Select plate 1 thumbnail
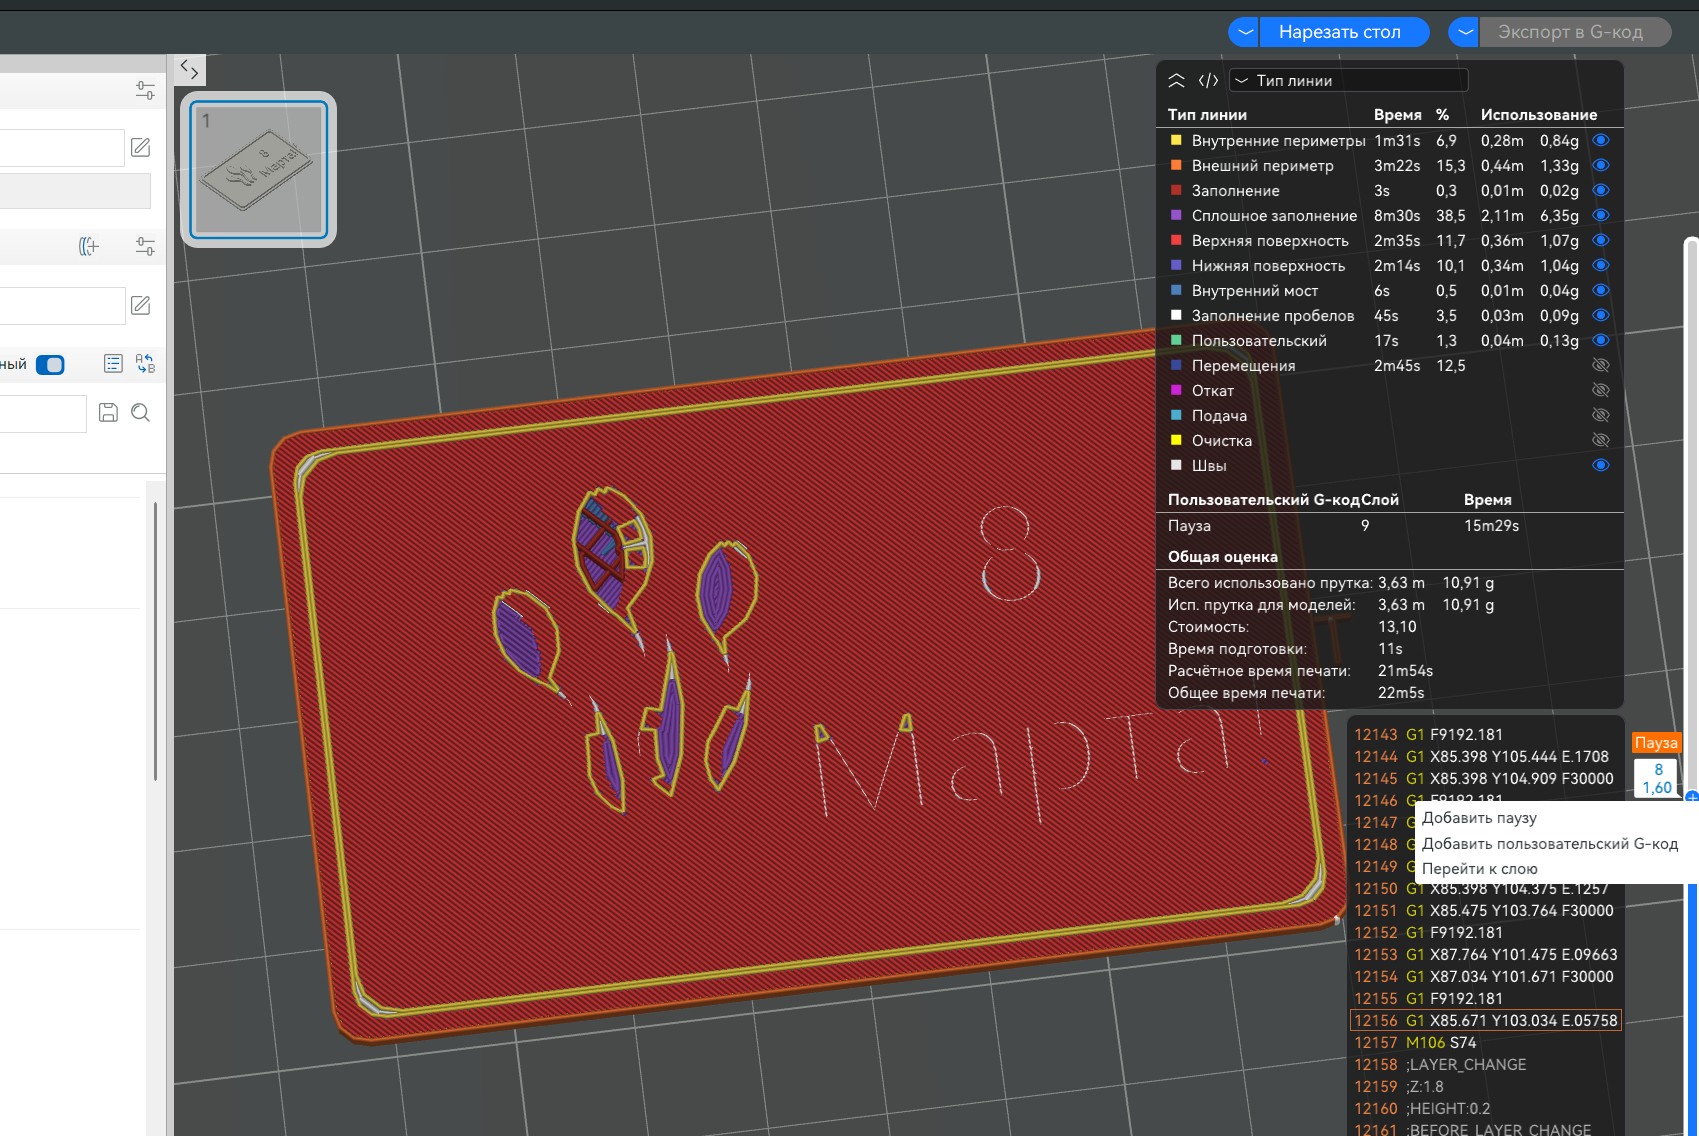1699x1136 pixels. [x=258, y=169]
